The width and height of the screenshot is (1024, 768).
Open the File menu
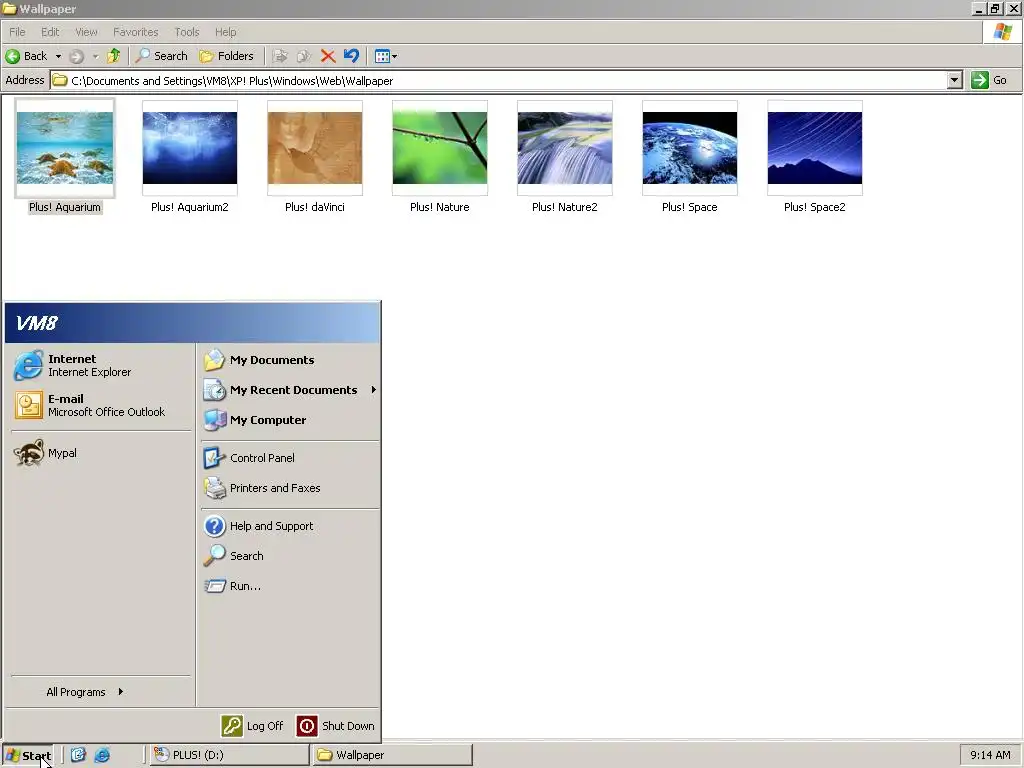[x=17, y=32]
